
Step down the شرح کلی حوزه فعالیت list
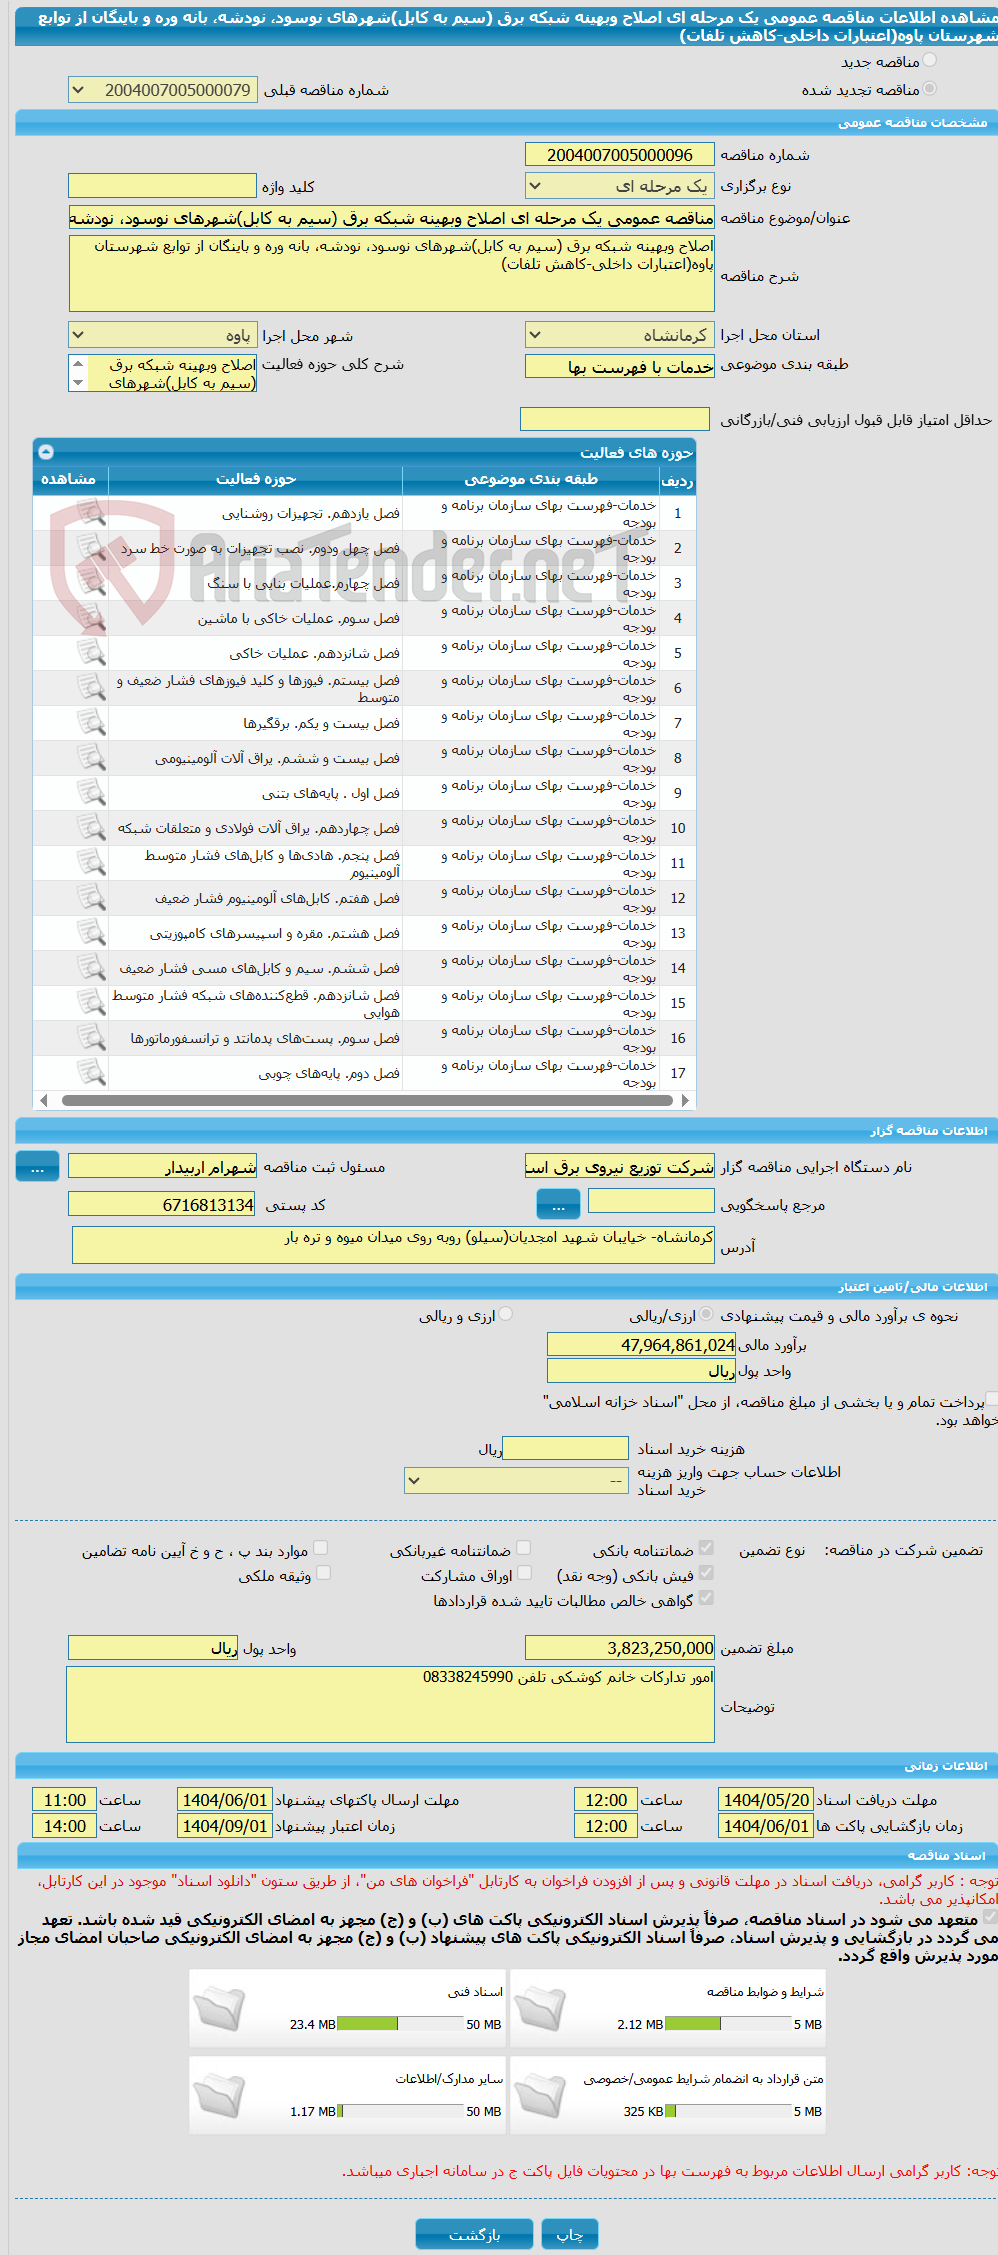pyautogui.click(x=78, y=383)
